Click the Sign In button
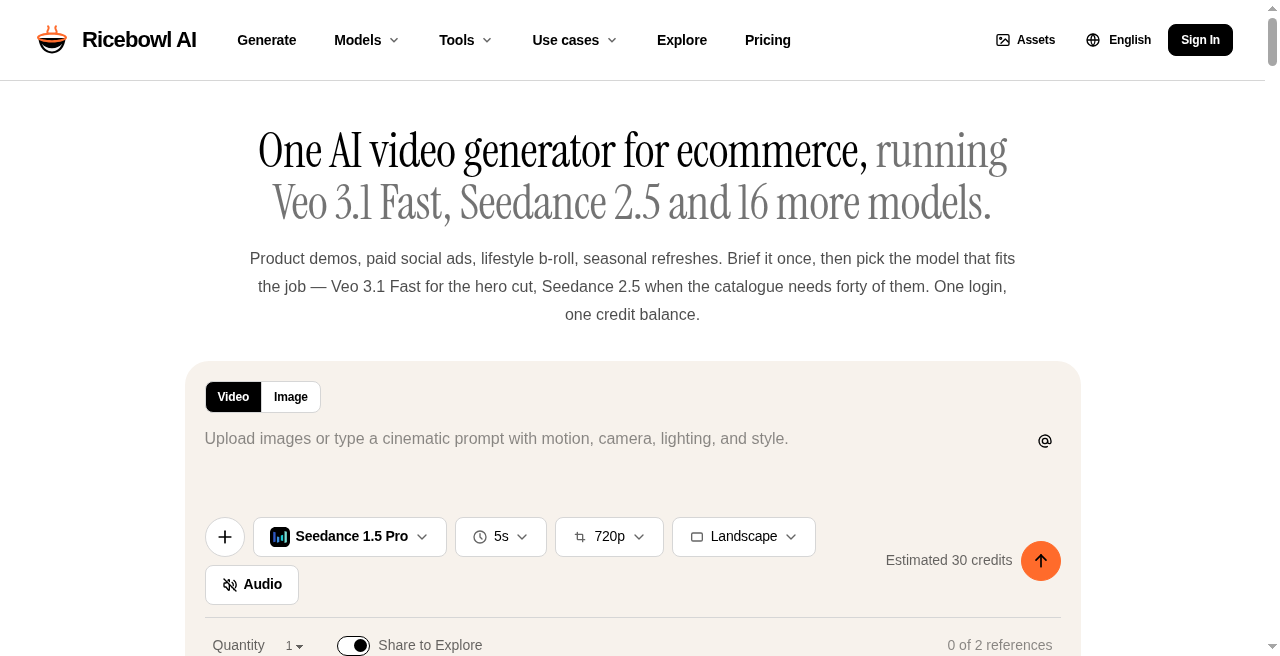 1200,40
